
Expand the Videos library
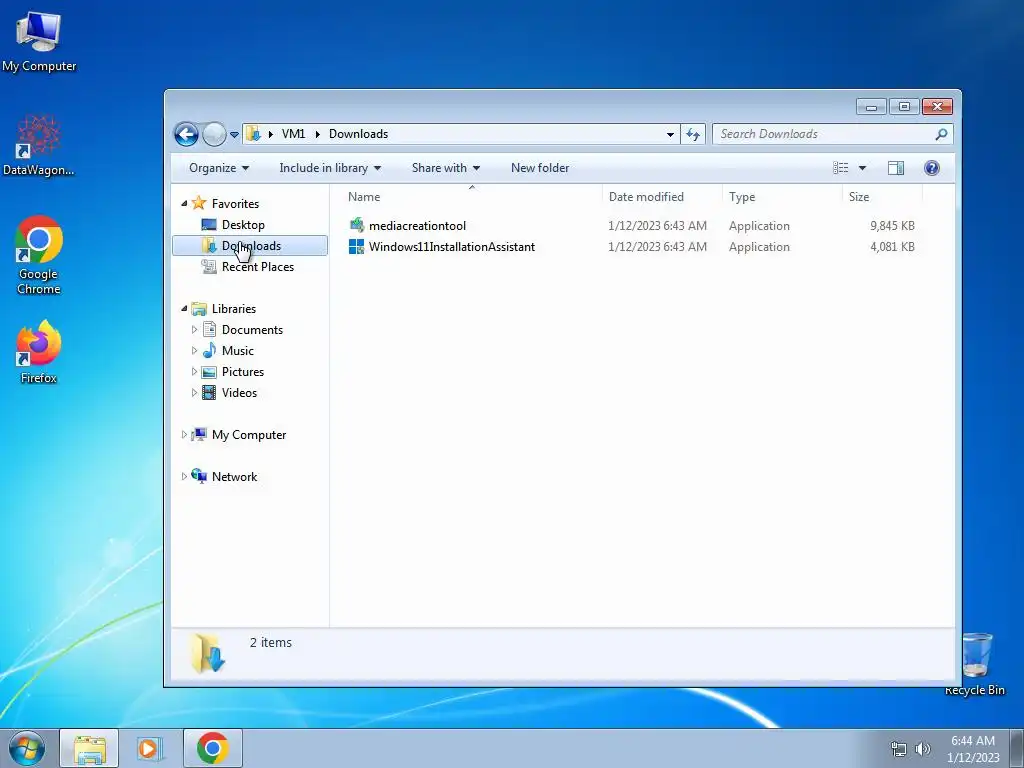(194, 392)
